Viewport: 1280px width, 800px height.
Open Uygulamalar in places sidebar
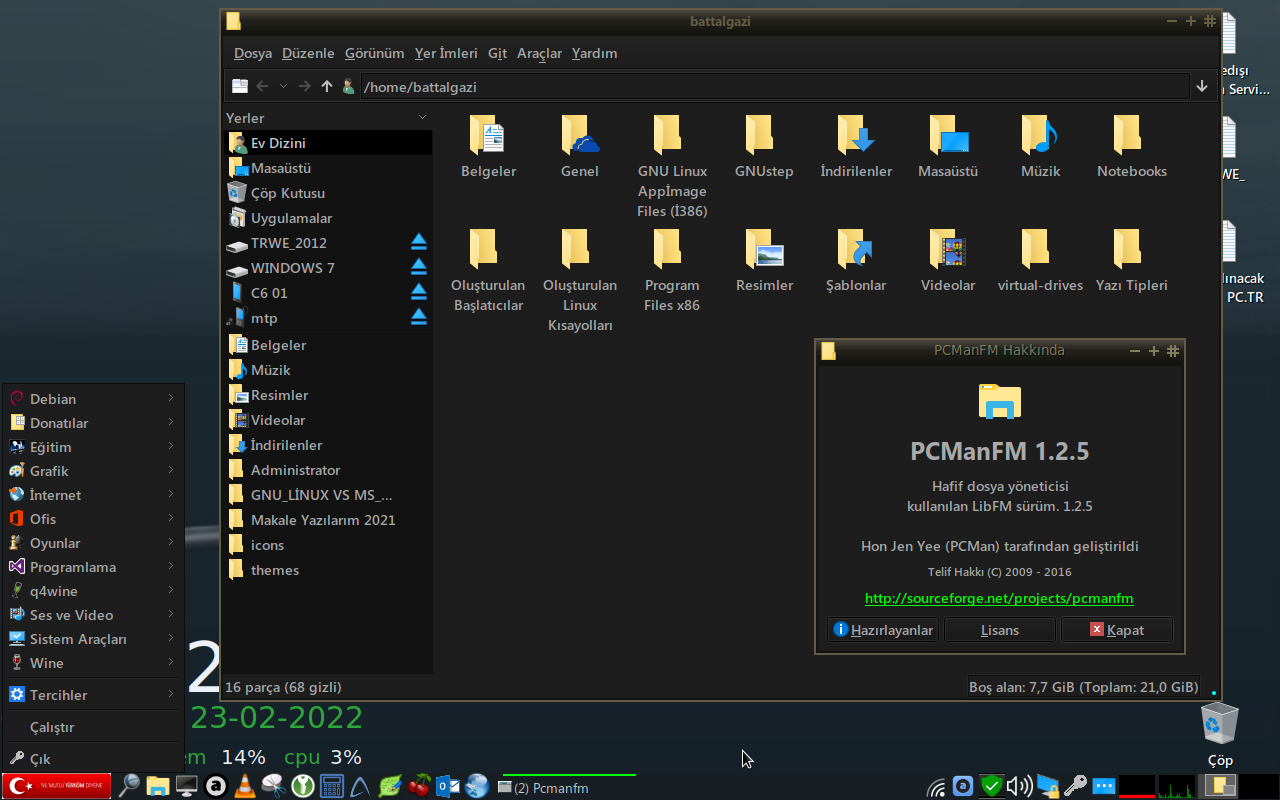pos(329,218)
